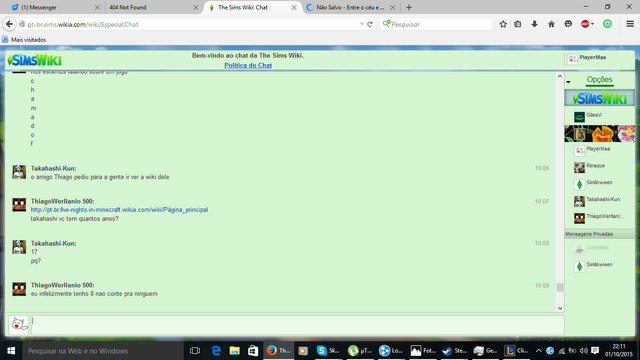The image size is (640, 360).
Task: Click the chat scrollbar down arrow
Action: pos(560,308)
